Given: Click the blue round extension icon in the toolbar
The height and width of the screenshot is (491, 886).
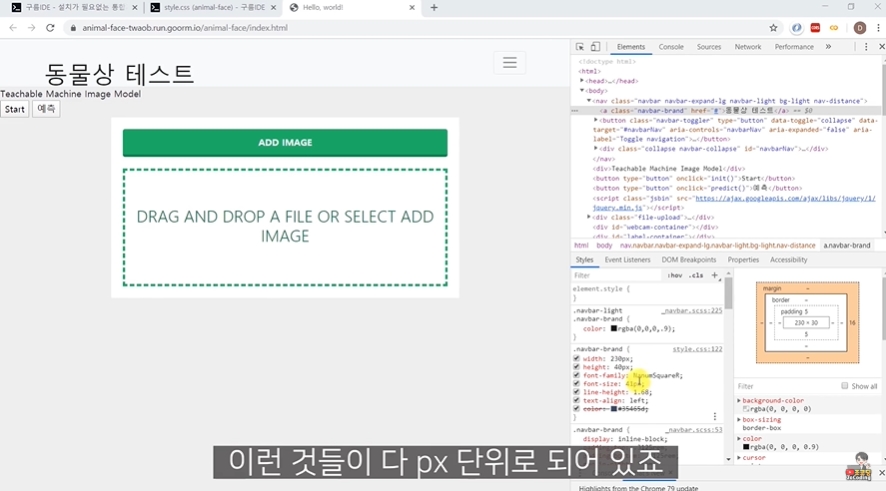Looking at the screenshot, I should pyautogui.click(x=796, y=28).
